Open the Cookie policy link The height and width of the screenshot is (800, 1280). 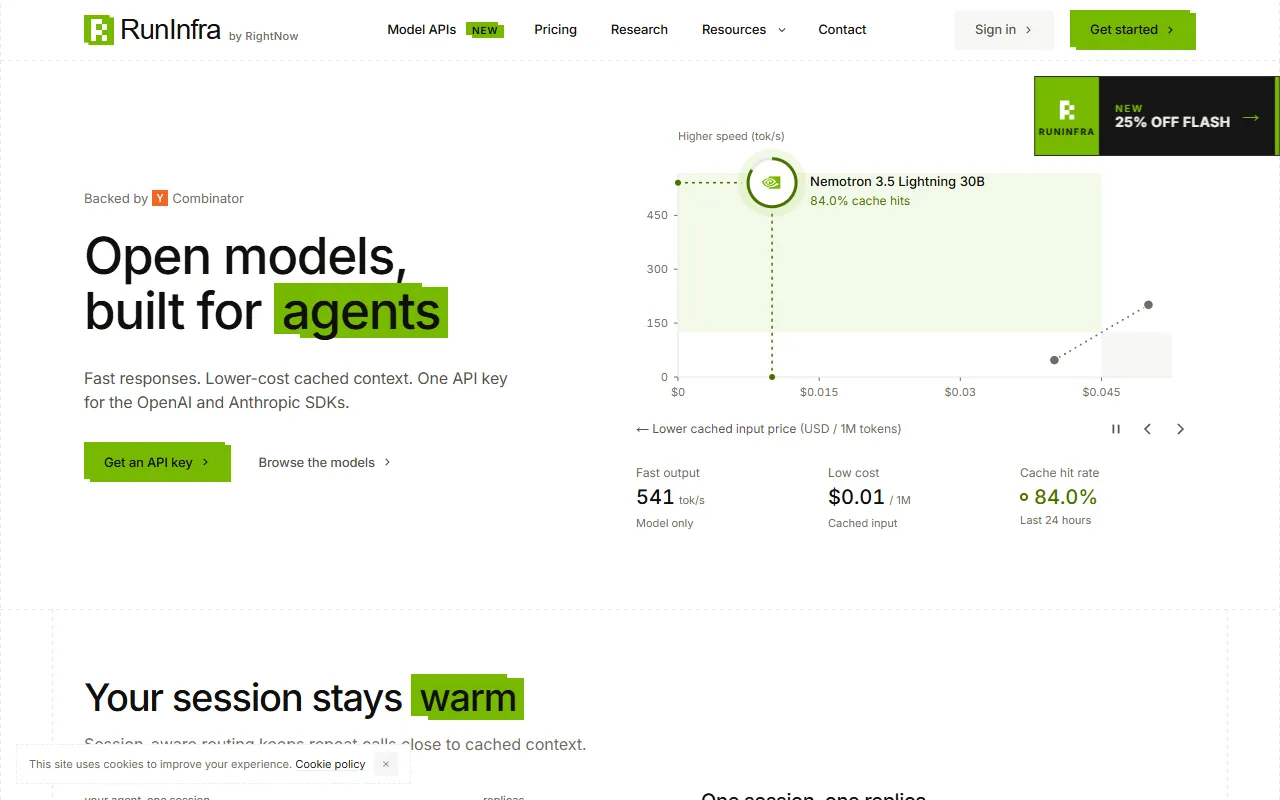(x=330, y=764)
